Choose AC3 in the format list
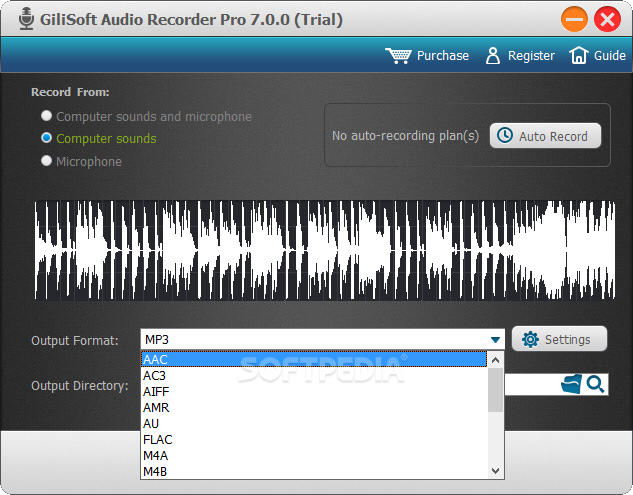The height and width of the screenshot is (495, 633). click(x=314, y=375)
